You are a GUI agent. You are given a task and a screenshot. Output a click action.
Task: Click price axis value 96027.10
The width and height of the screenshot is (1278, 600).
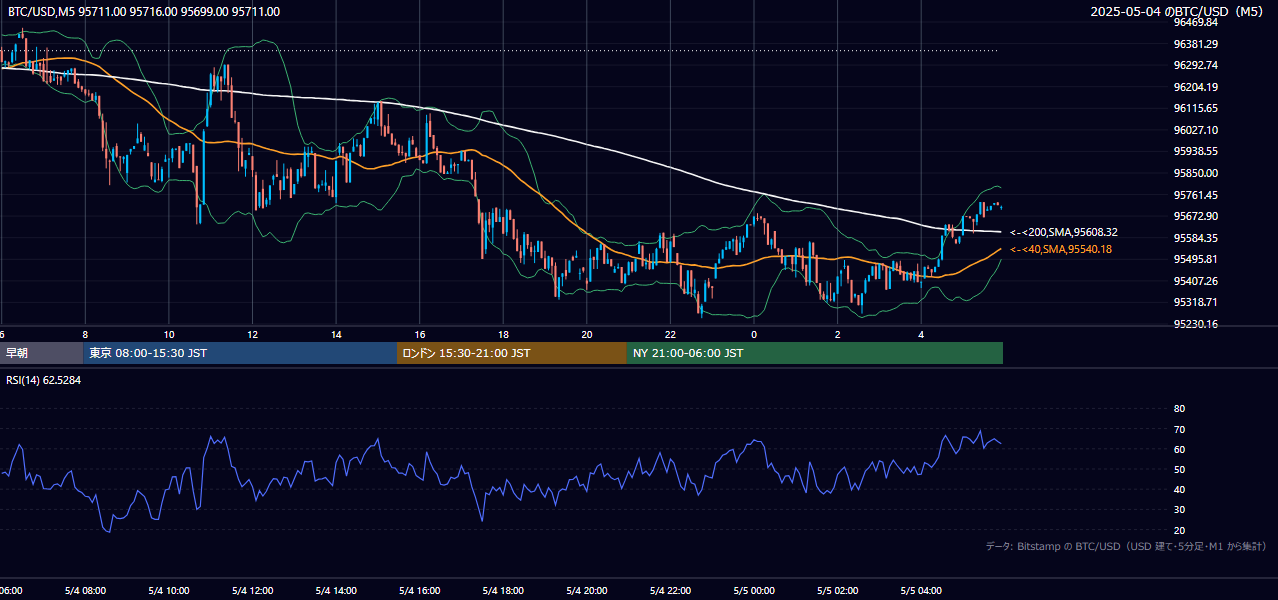pos(1196,130)
